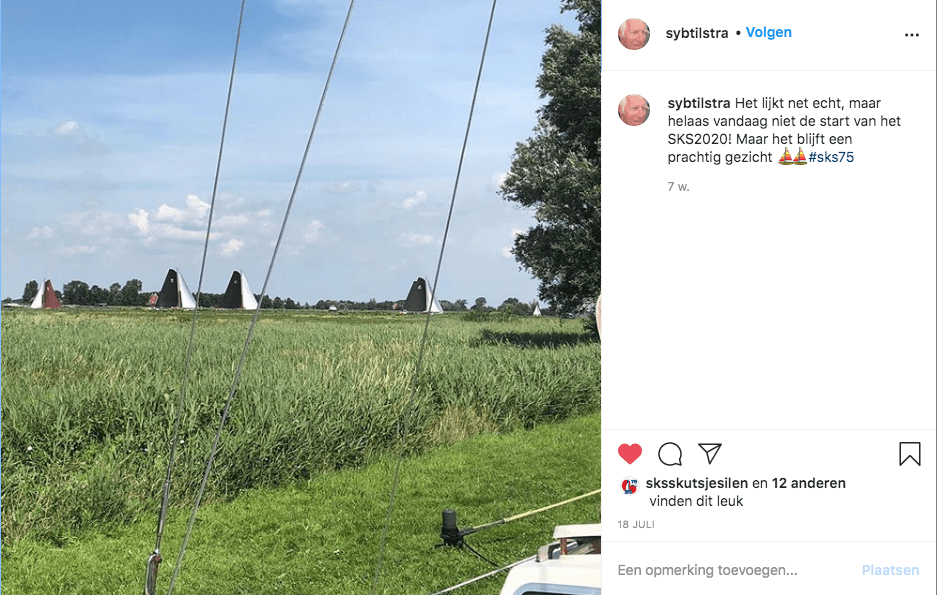
Task: Open the three-dot more options menu
Action: (x=911, y=35)
